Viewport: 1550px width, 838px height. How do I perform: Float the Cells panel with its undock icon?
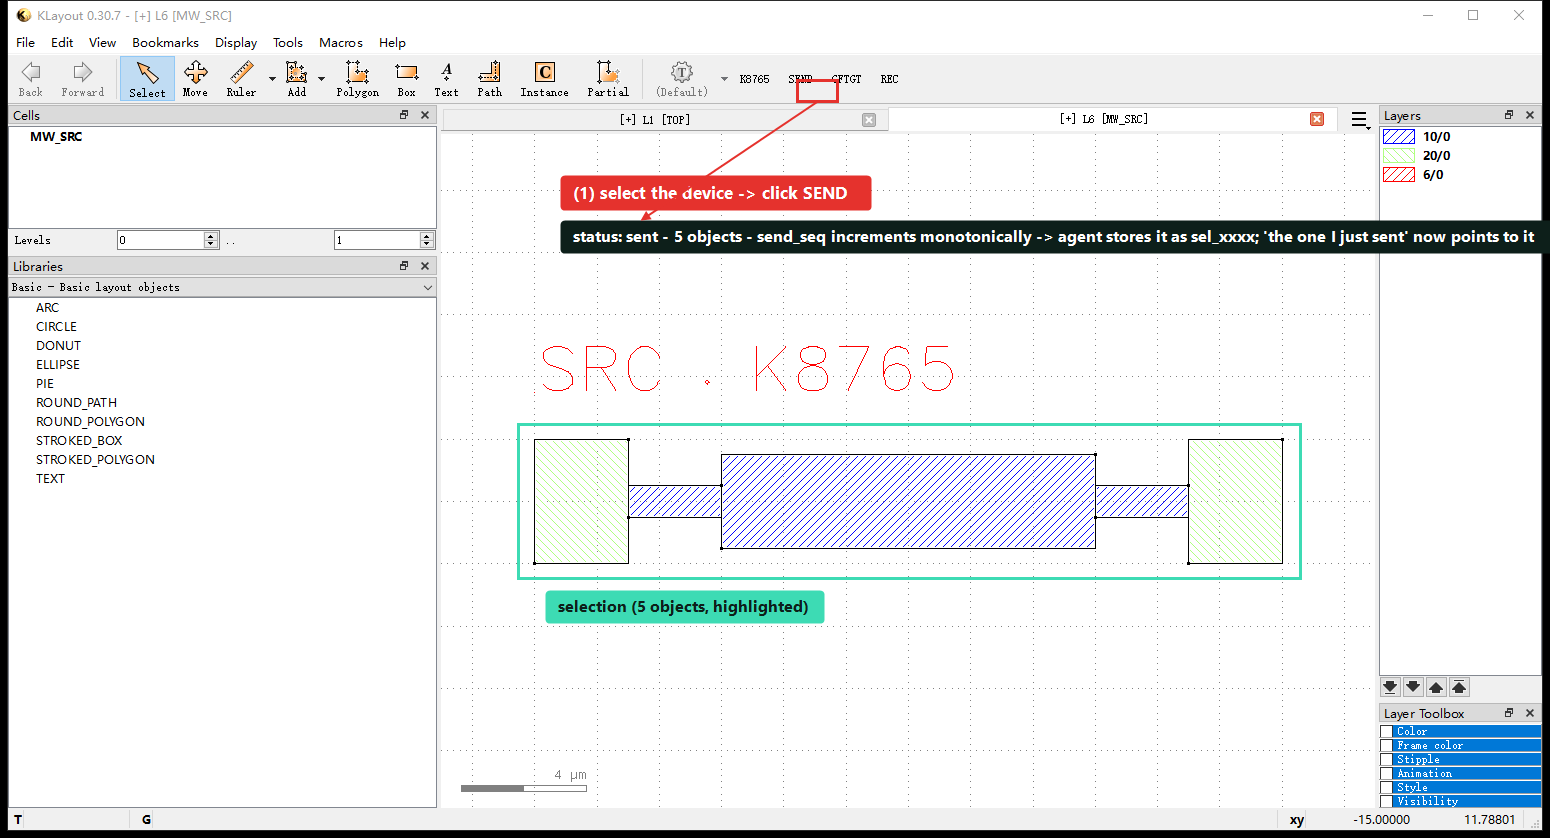coord(404,115)
